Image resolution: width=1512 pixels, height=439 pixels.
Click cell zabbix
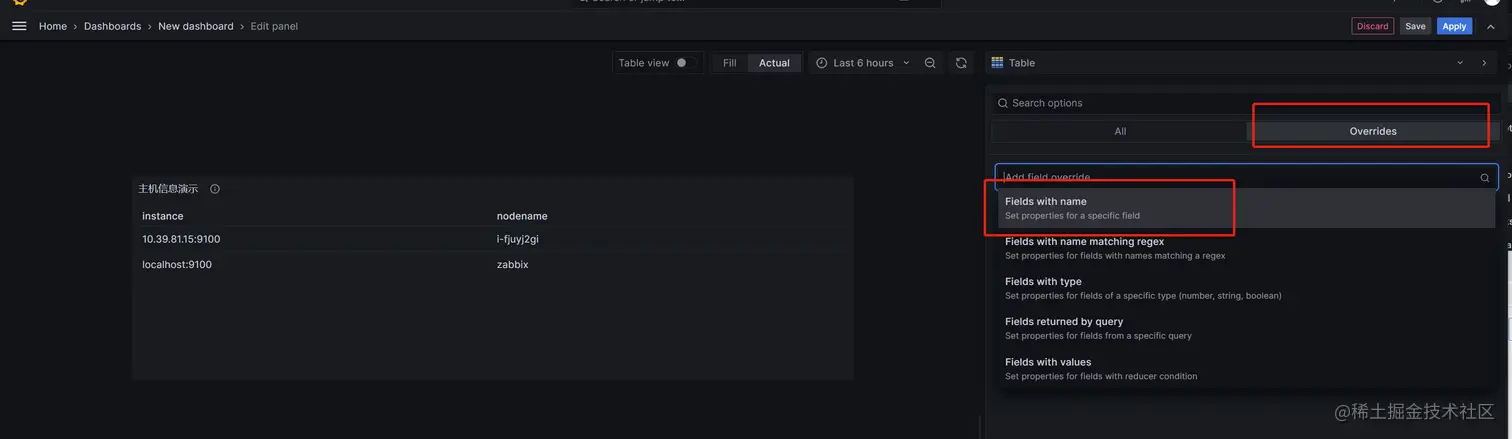[513, 265]
